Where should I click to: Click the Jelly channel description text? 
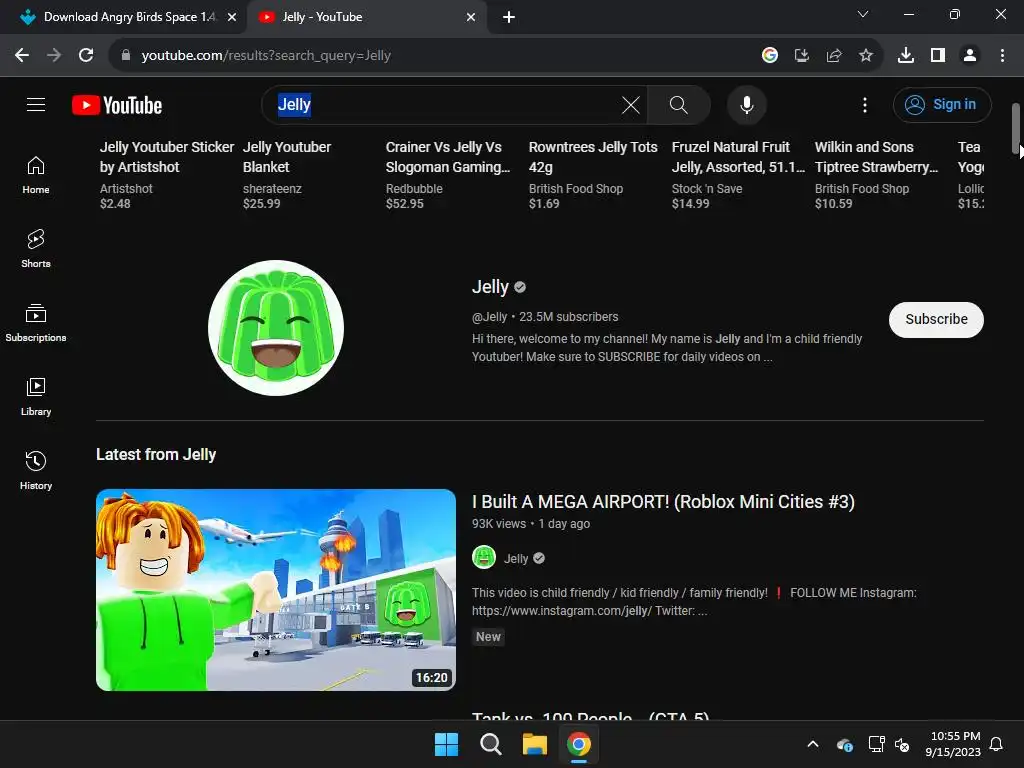click(x=667, y=347)
